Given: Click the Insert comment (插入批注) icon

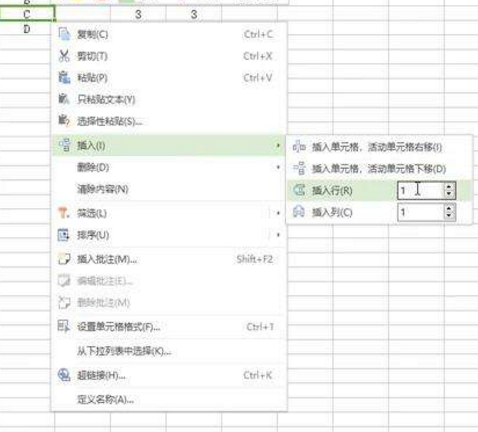Looking at the screenshot, I should click(64, 259).
